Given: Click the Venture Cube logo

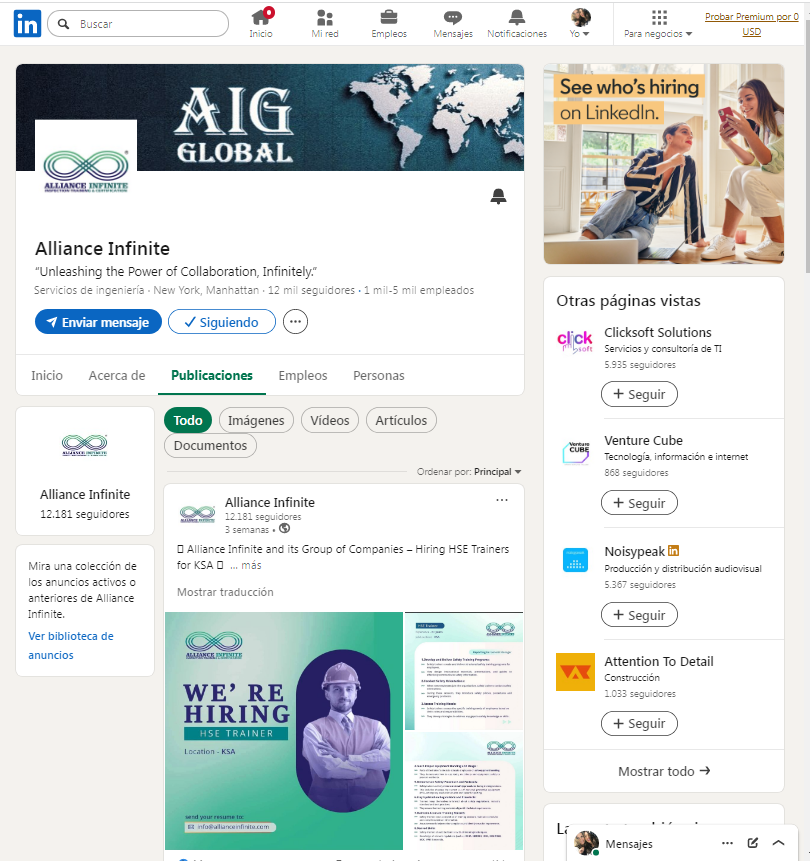Looking at the screenshot, I should point(575,452).
